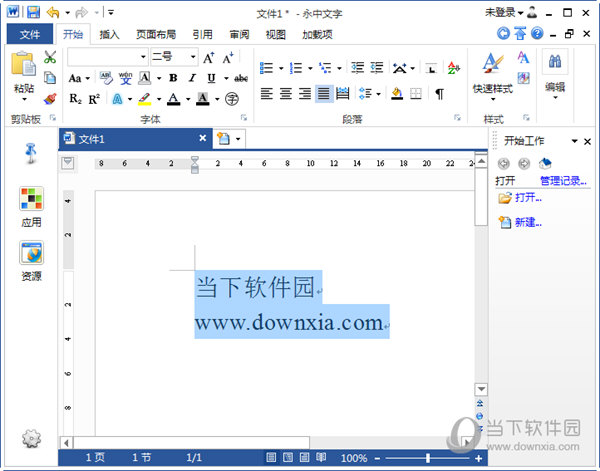Screen dimensions: 600x471
Task: Zoom out with the minus button
Action: (x=377, y=458)
